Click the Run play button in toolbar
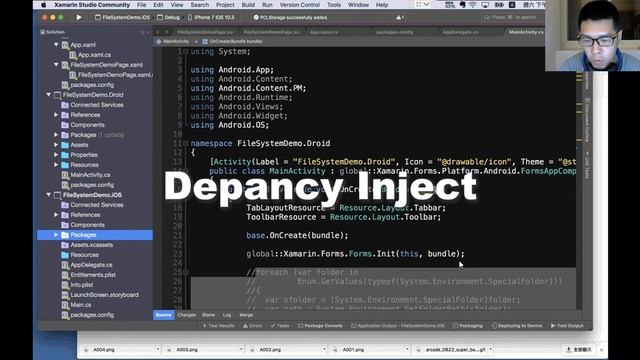Screen dimensions: 640x360 pyautogui.click(x=79, y=18)
